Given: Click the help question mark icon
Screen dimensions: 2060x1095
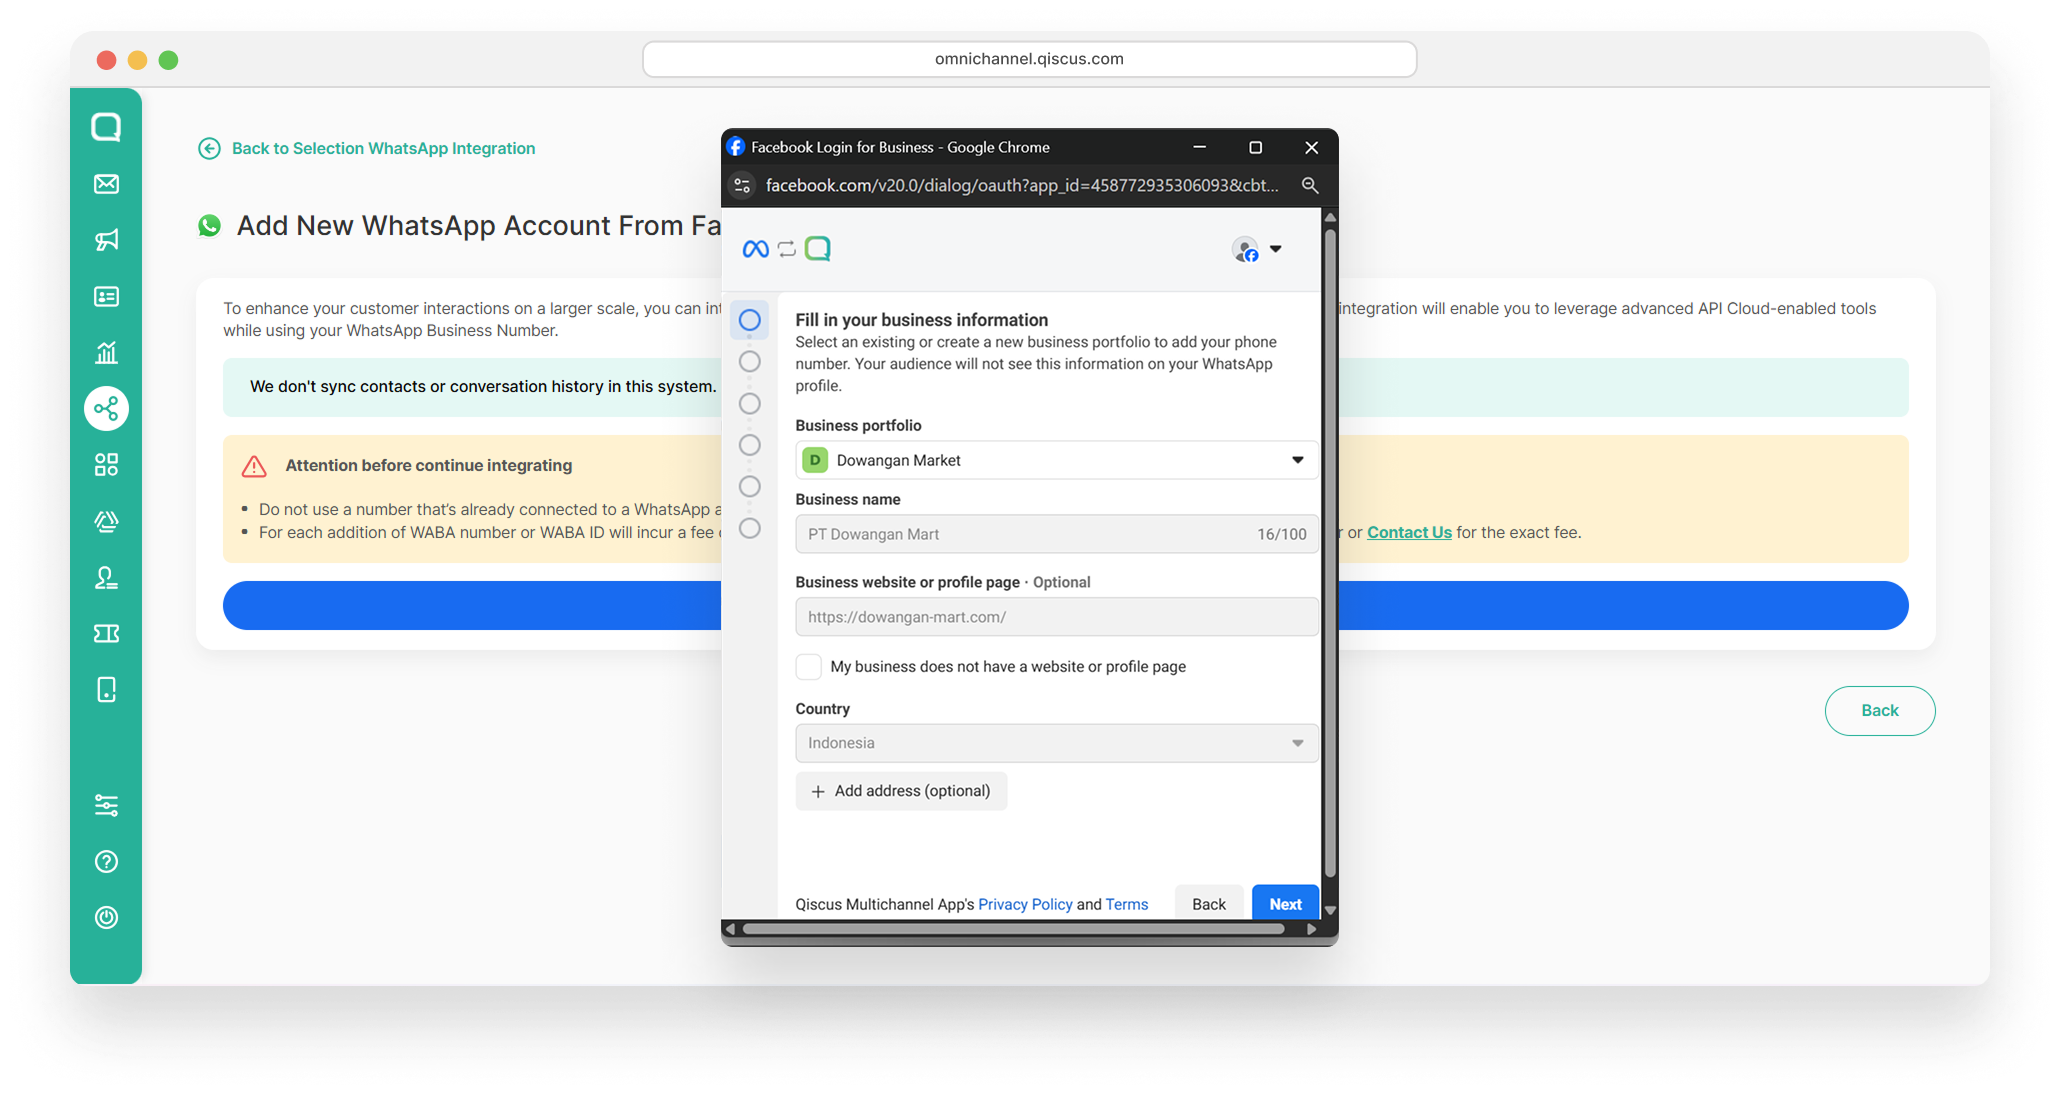Looking at the screenshot, I should pos(106,861).
